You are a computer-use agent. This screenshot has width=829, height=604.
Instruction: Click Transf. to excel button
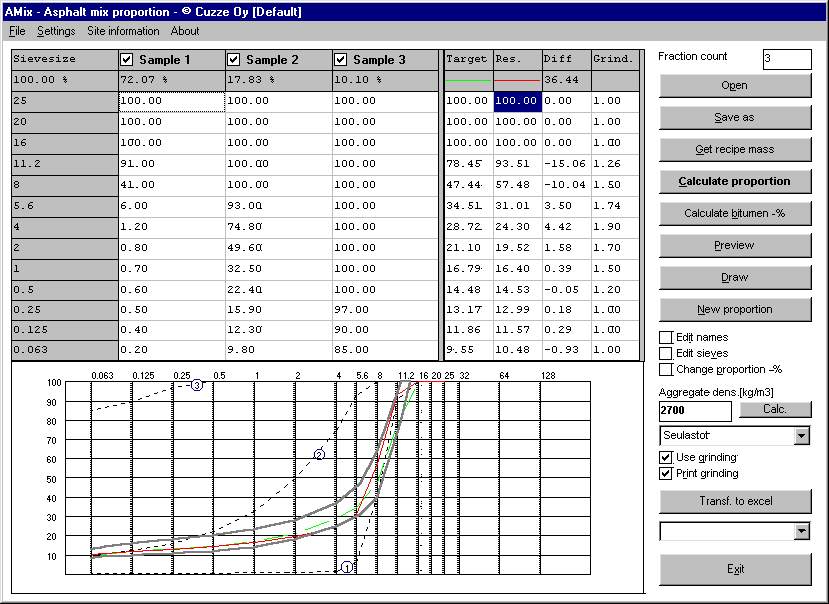(735, 501)
